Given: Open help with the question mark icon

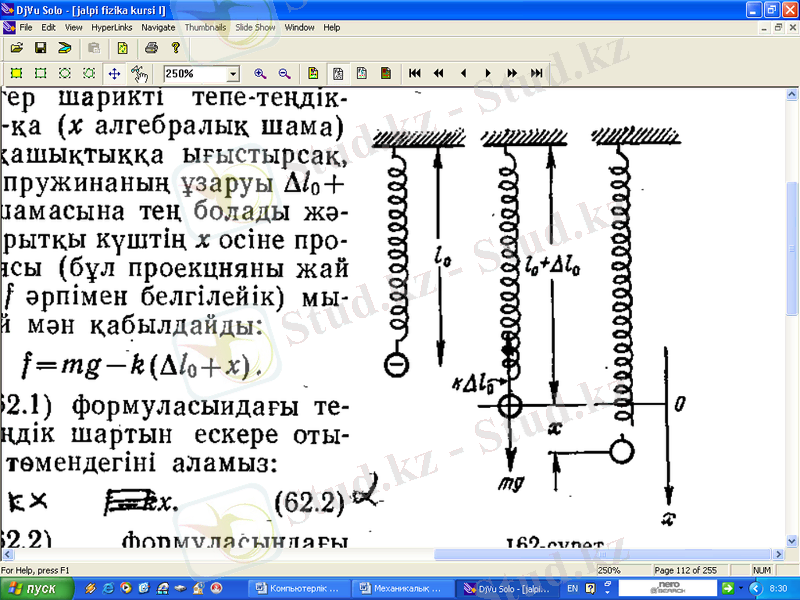Looking at the screenshot, I should click(x=176, y=48).
